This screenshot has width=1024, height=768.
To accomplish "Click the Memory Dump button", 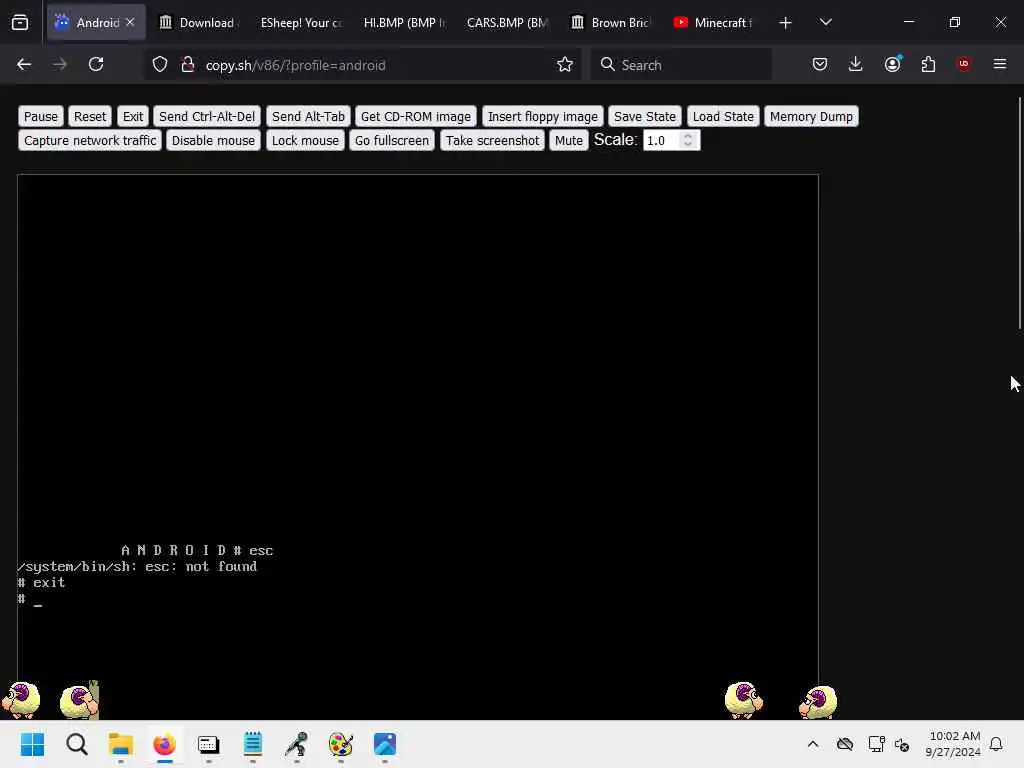I will [811, 116].
